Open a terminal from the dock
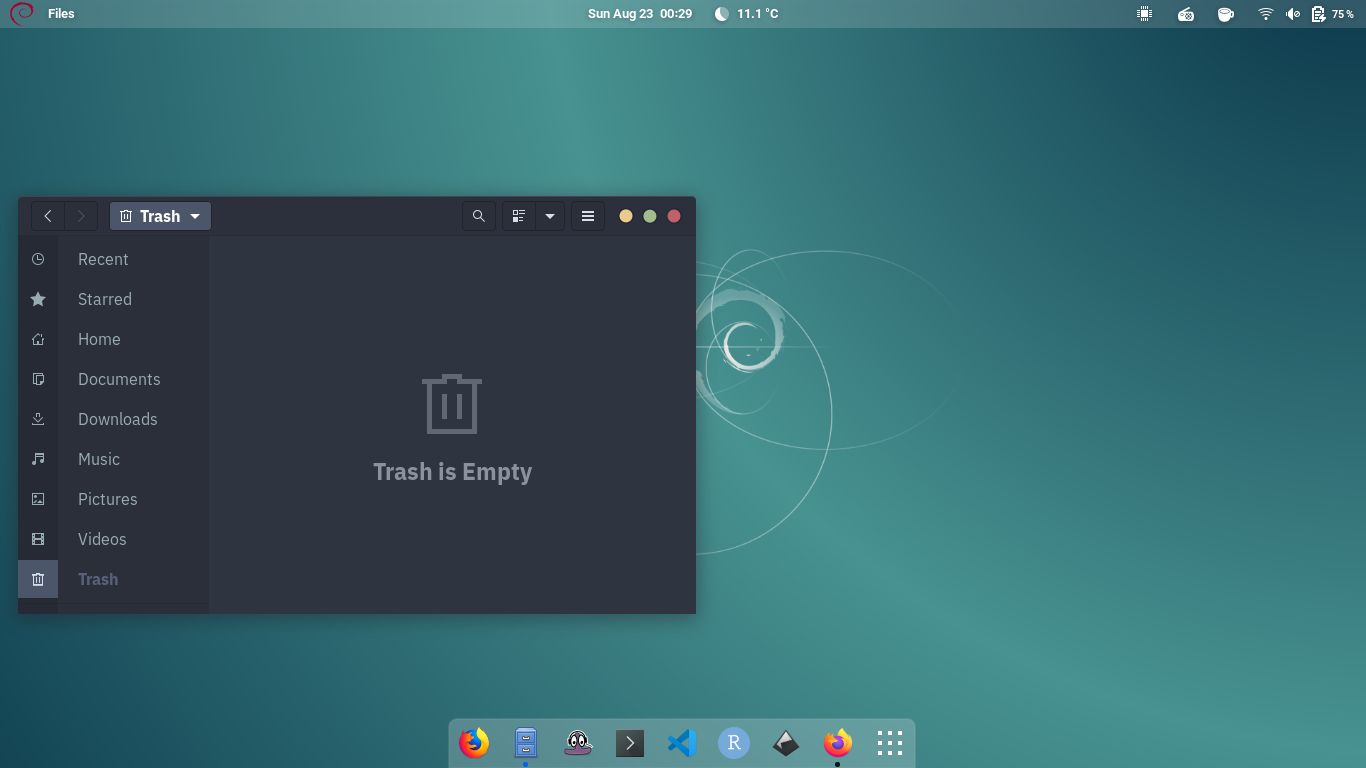 point(630,743)
